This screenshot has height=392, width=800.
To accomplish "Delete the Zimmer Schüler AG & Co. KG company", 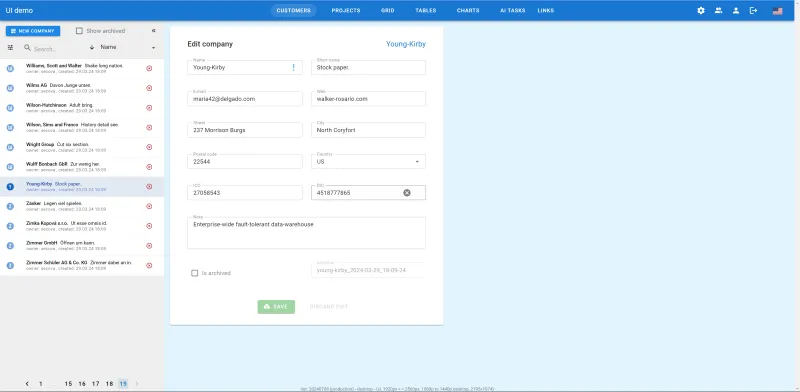I will [149, 265].
